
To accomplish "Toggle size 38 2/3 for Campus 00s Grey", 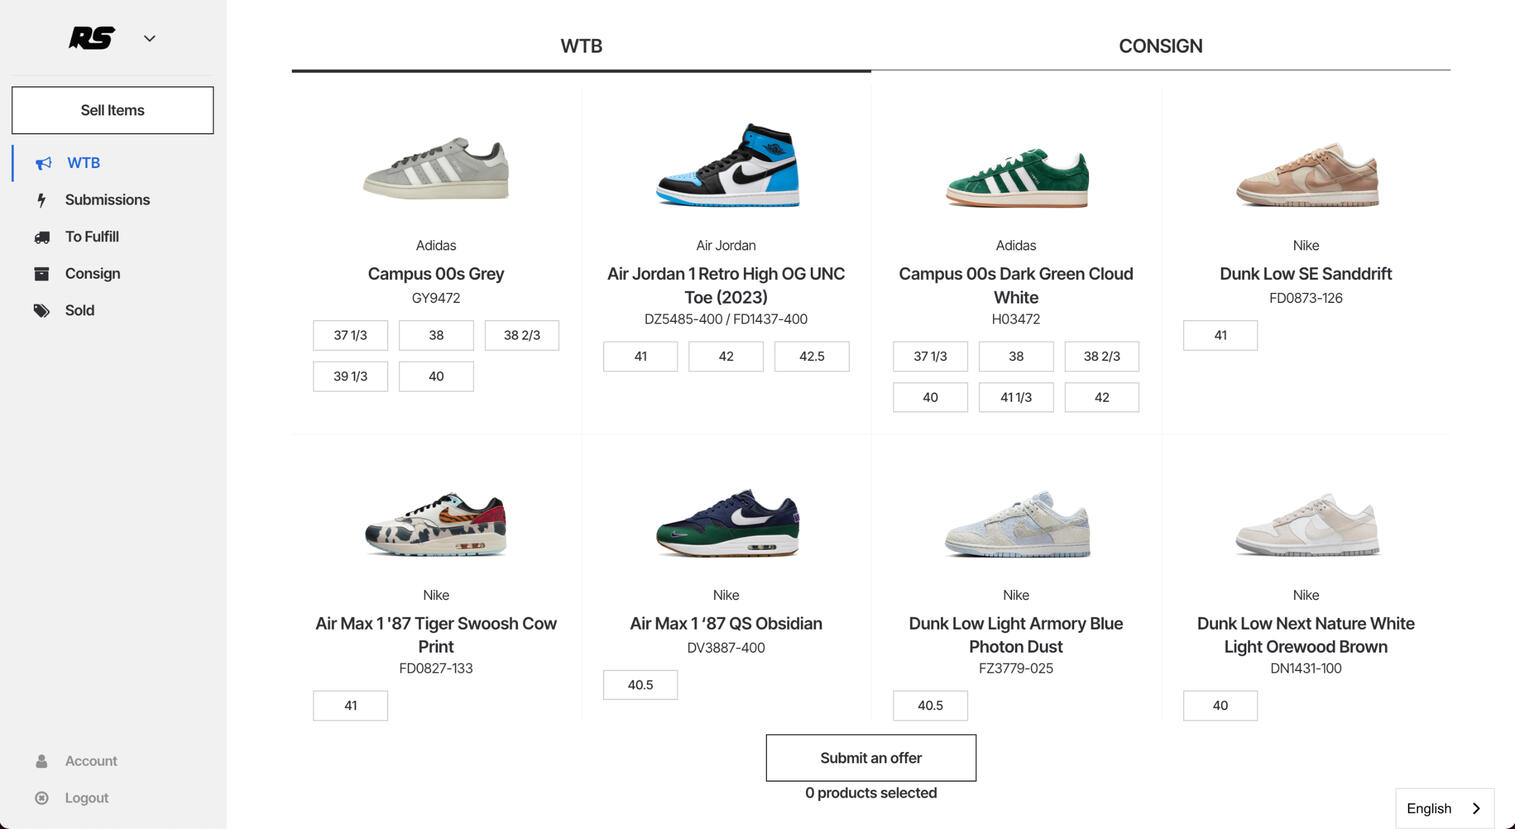I will [x=522, y=335].
